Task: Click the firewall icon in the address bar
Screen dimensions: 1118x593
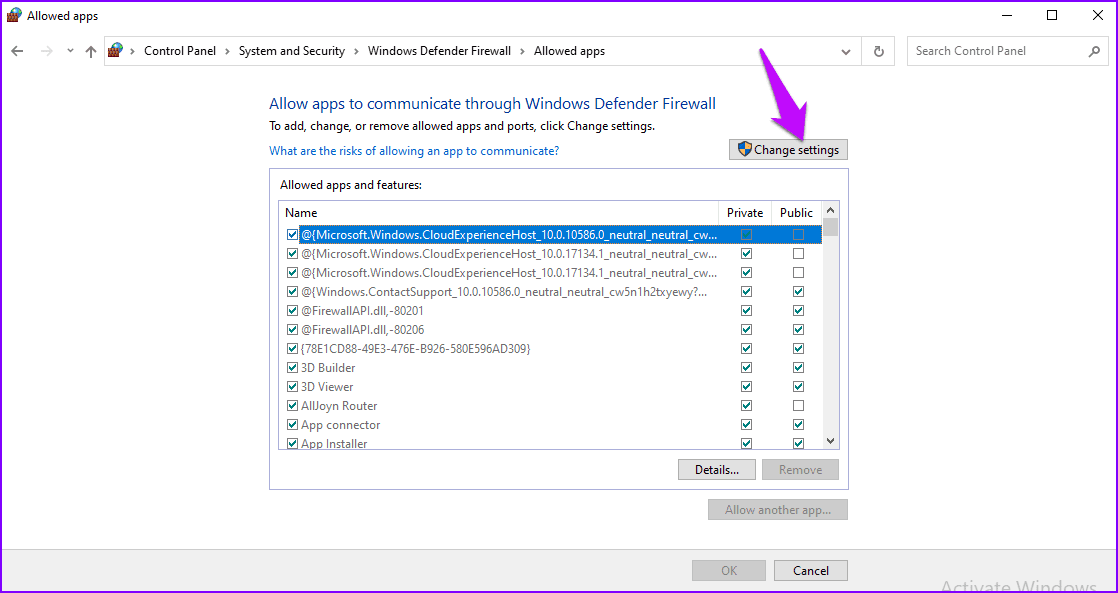Action: [116, 51]
